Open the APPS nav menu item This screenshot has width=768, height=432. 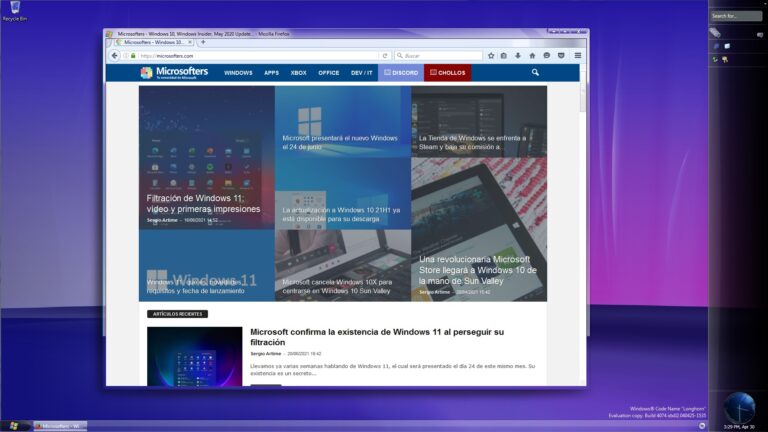[271, 73]
